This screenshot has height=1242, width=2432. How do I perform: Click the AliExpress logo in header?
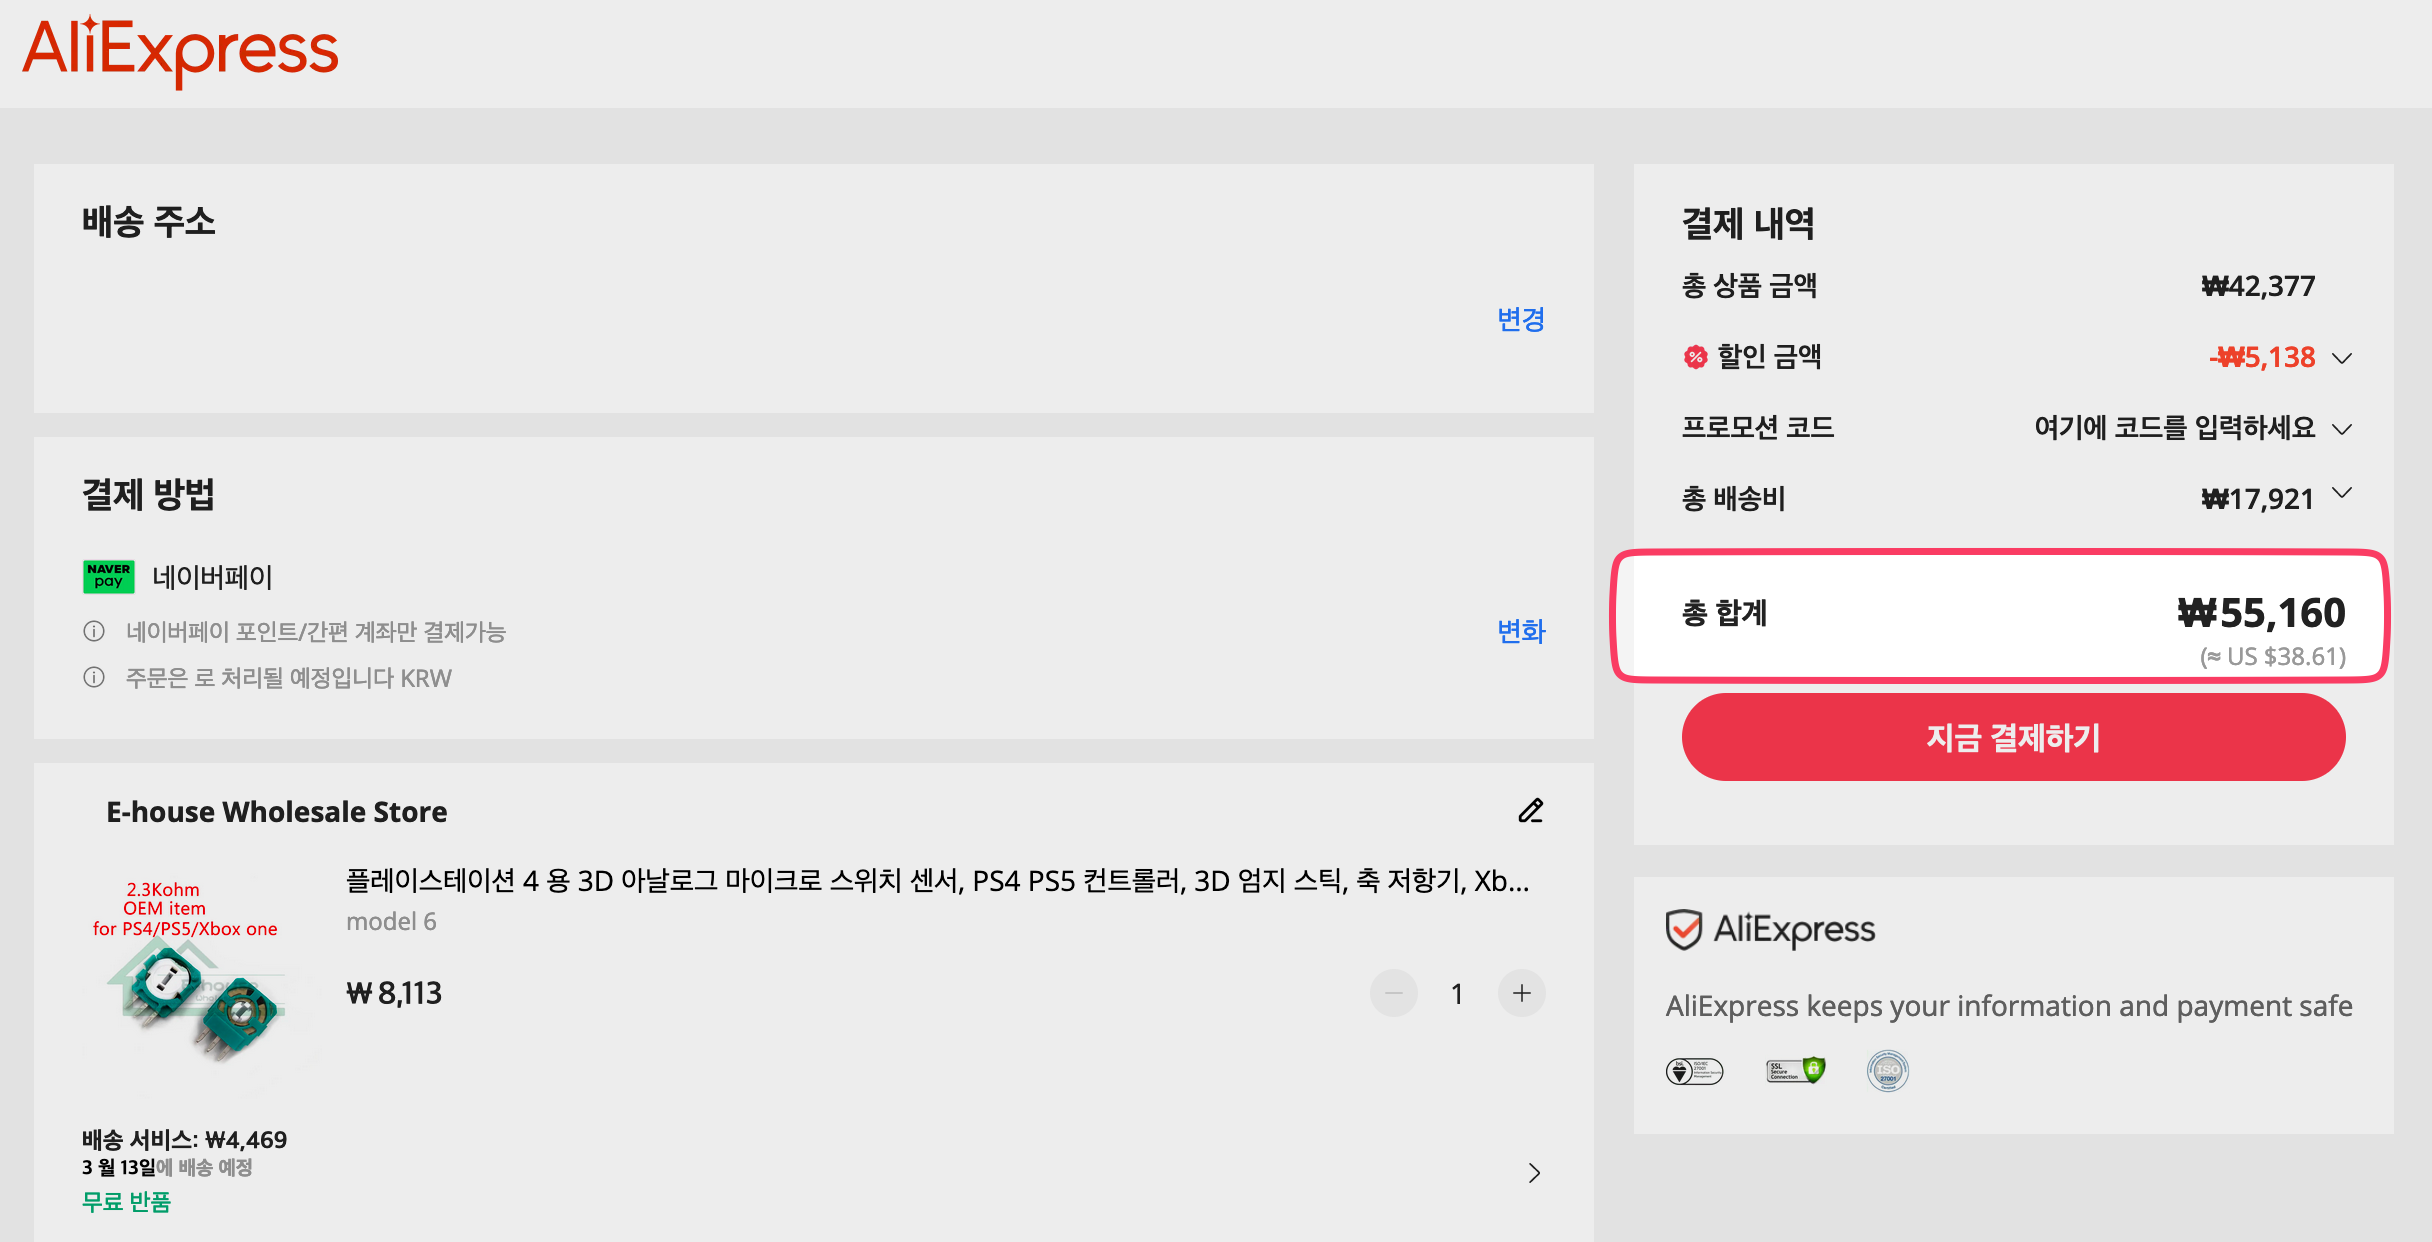click(x=180, y=50)
